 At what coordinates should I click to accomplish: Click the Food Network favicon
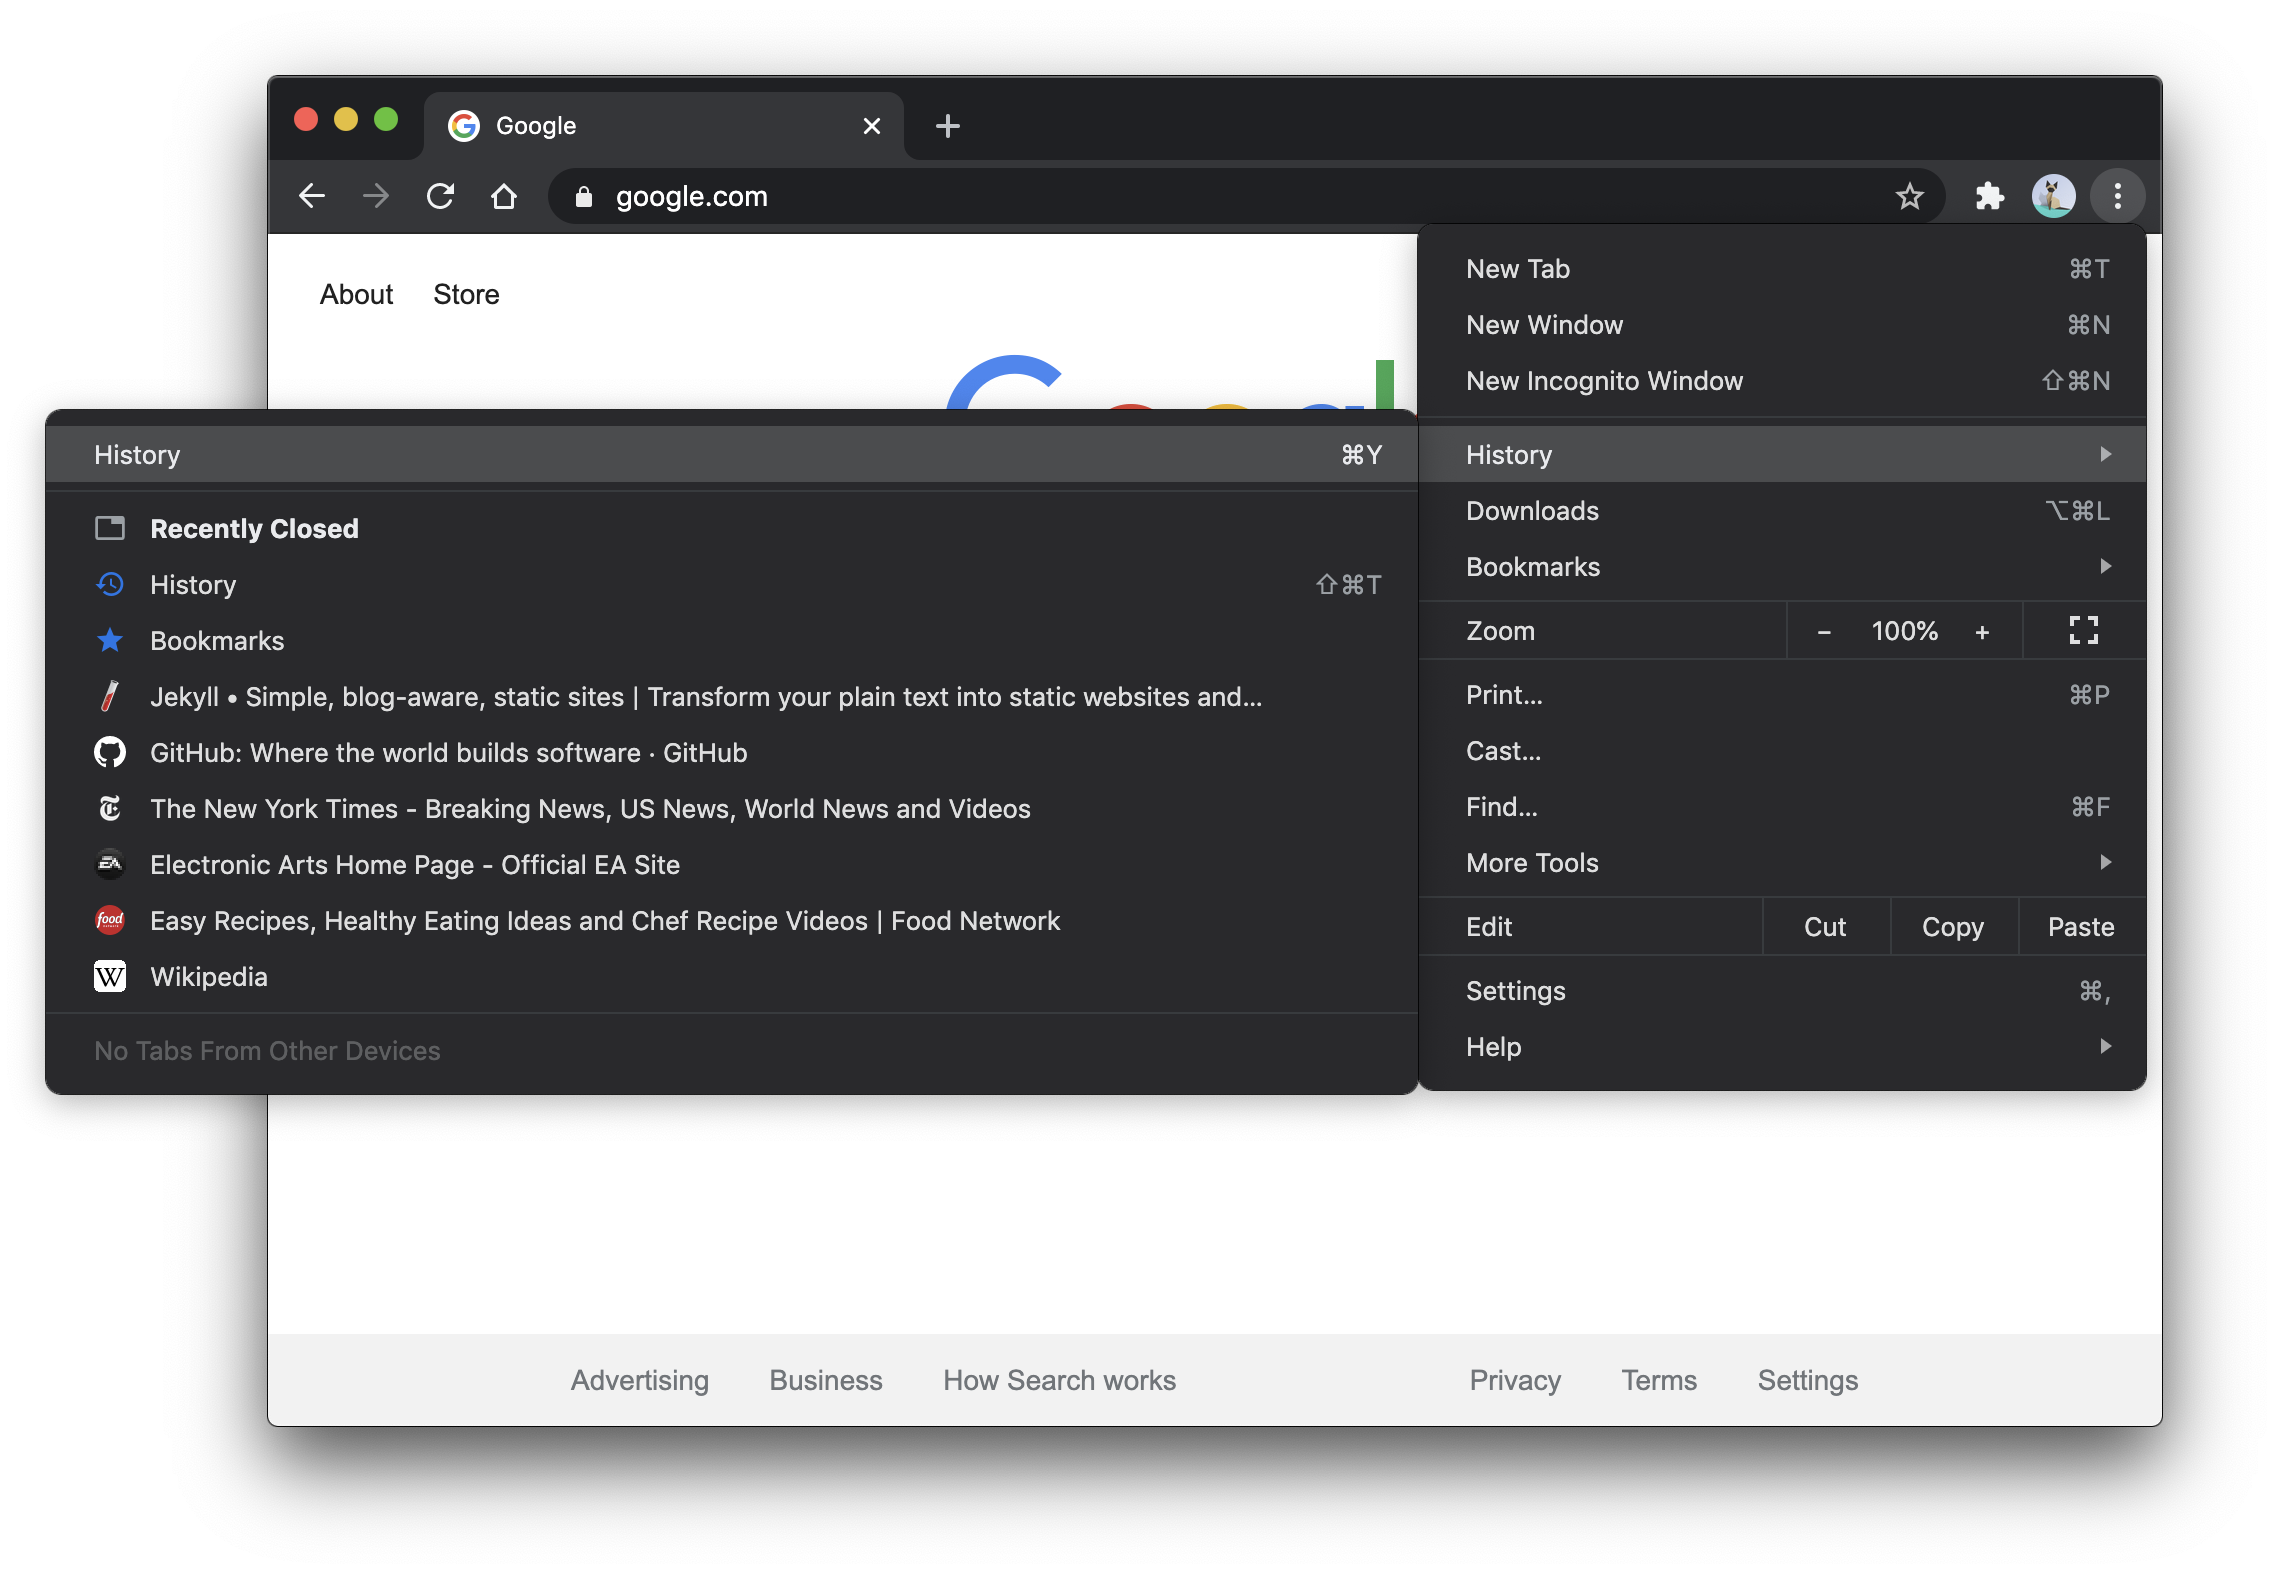pos(110,920)
